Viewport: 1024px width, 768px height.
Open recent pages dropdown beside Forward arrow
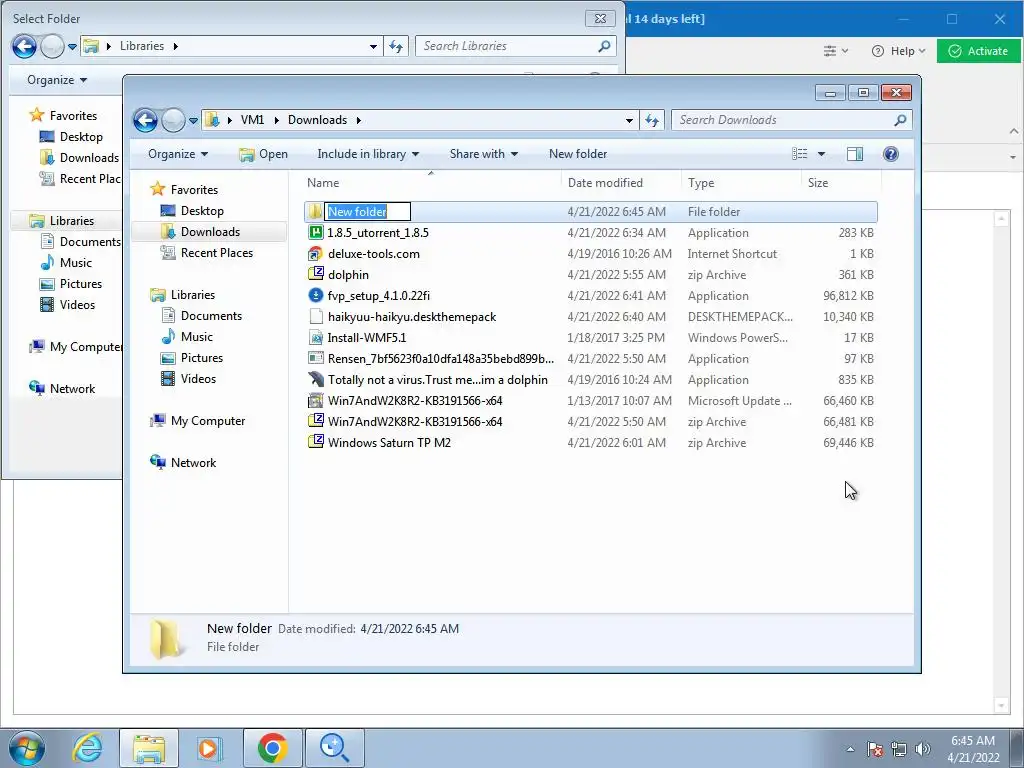pos(193,121)
